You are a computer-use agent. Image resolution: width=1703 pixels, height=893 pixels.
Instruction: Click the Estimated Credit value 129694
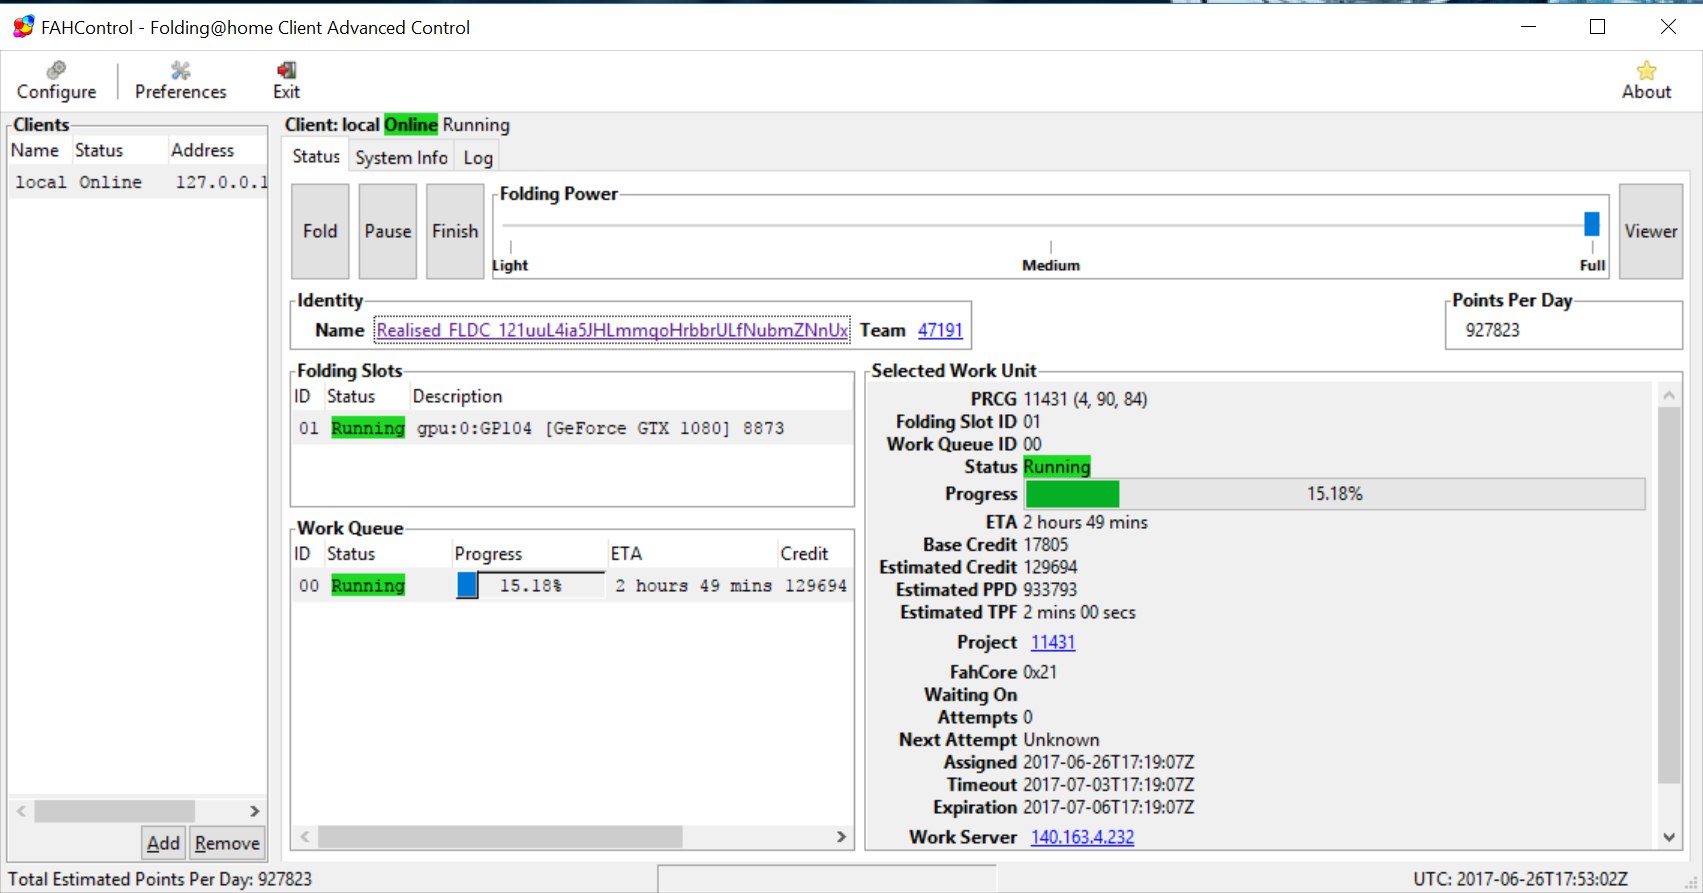tap(1050, 567)
